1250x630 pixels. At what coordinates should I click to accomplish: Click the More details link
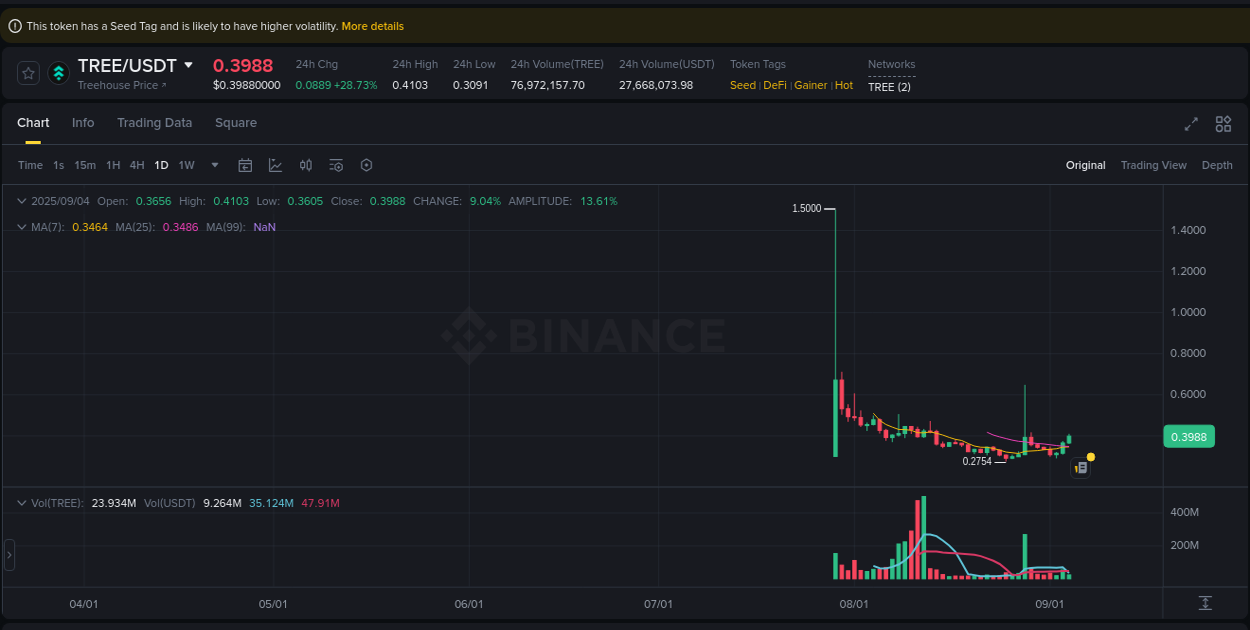(x=372, y=25)
